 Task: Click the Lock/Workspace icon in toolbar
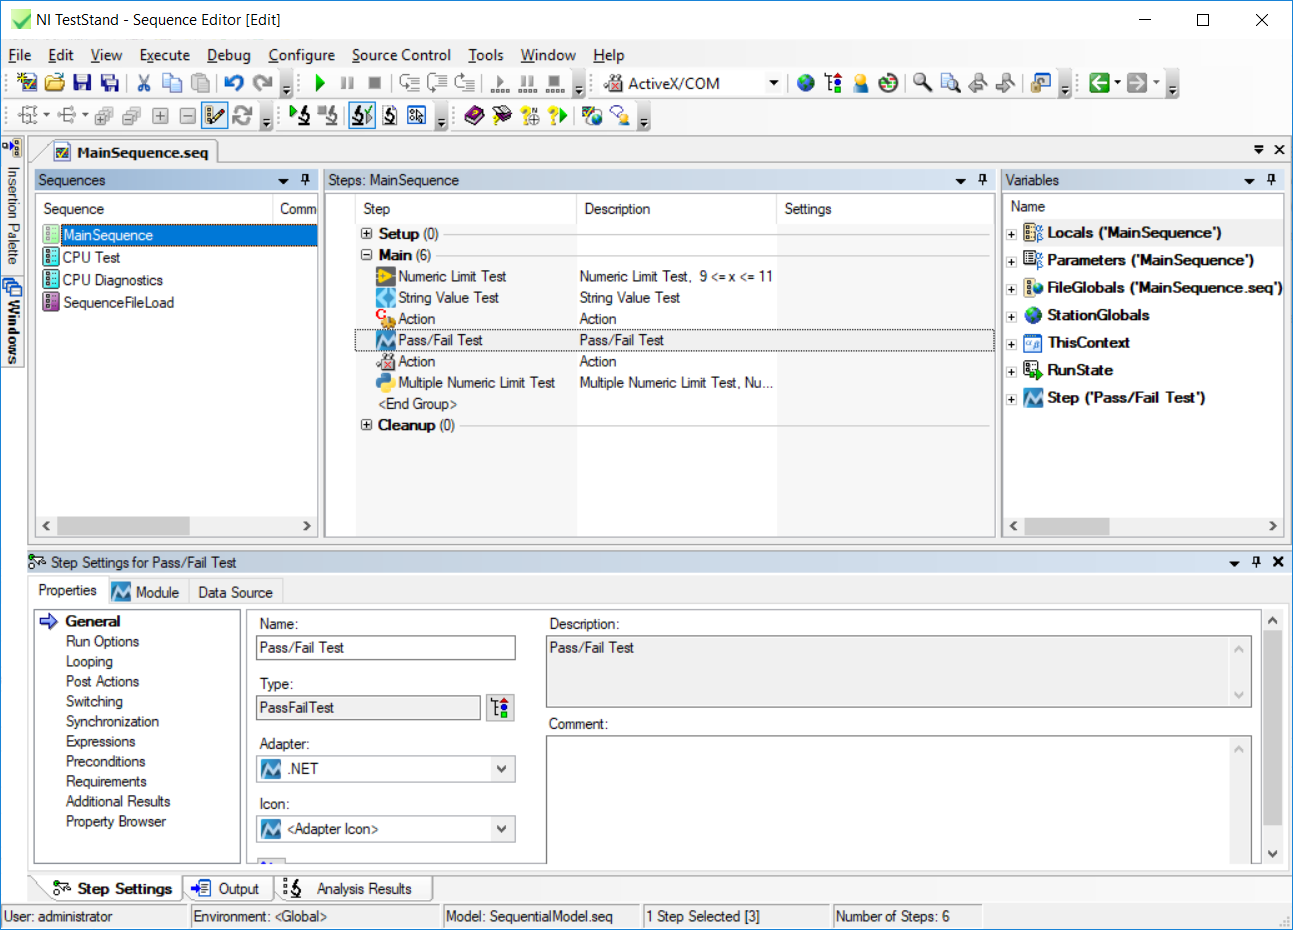(x=1041, y=83)
